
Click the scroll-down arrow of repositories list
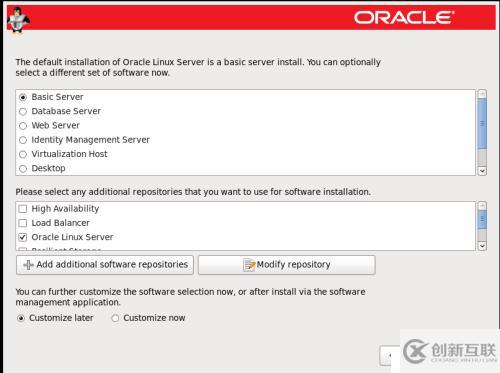point(482,246)
